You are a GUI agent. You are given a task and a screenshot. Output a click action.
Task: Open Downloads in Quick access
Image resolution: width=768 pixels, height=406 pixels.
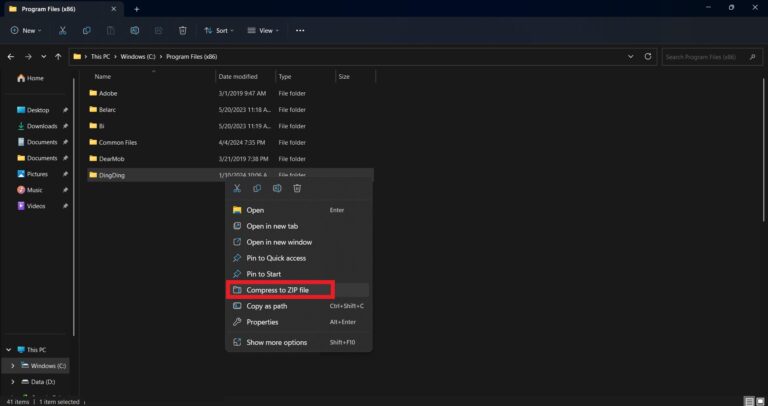click(37, 126)
